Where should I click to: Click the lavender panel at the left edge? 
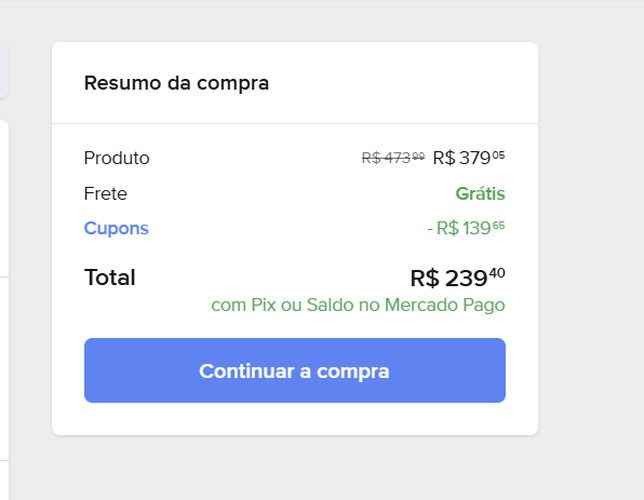(x=4, y=70)
